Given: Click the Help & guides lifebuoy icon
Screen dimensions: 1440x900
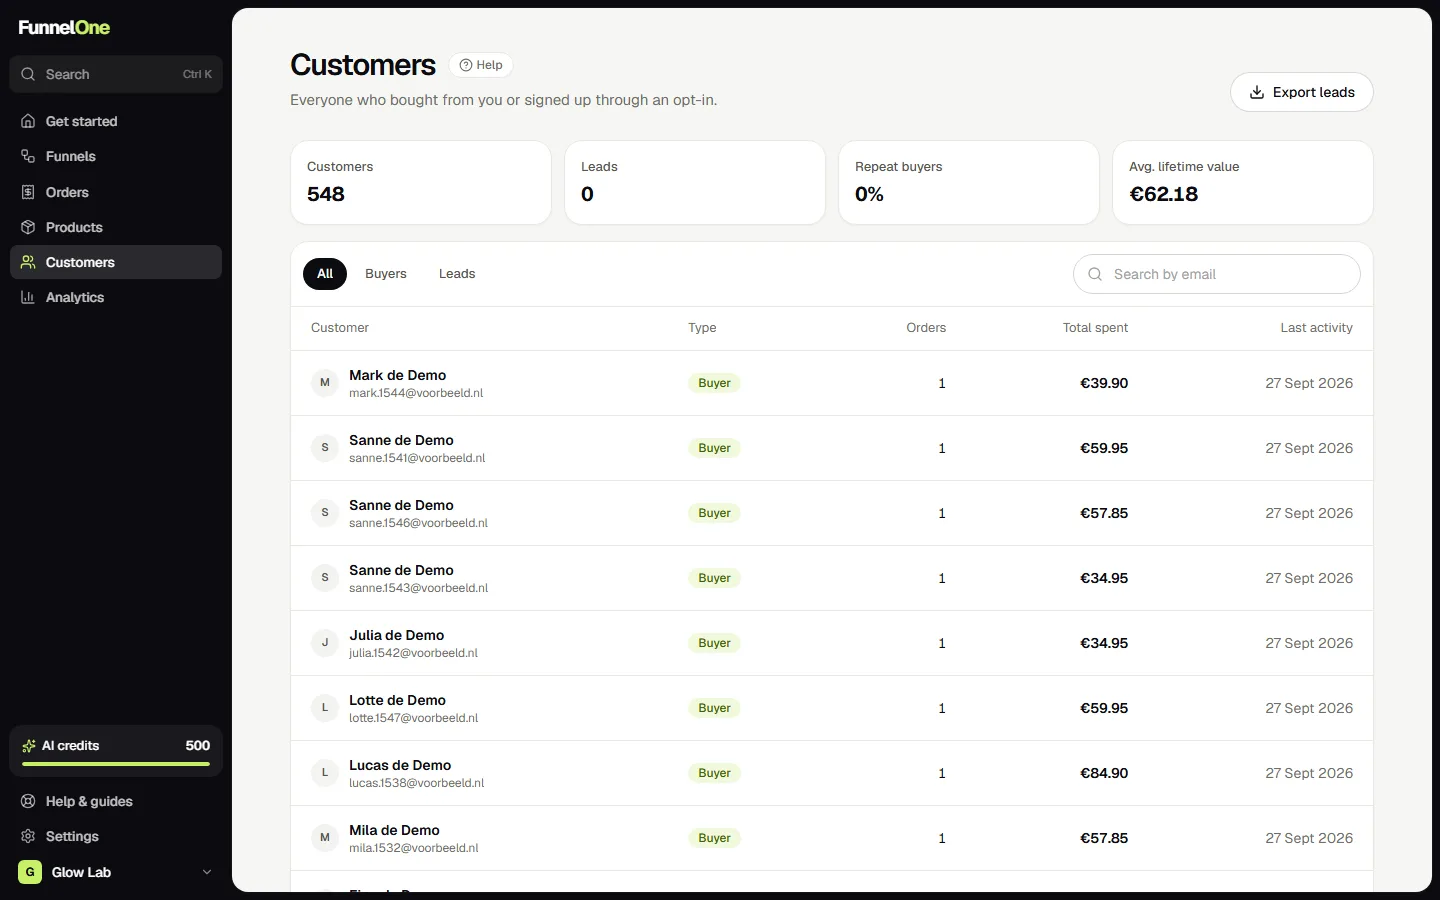Looking at the screenshot, I should point(28,801).
